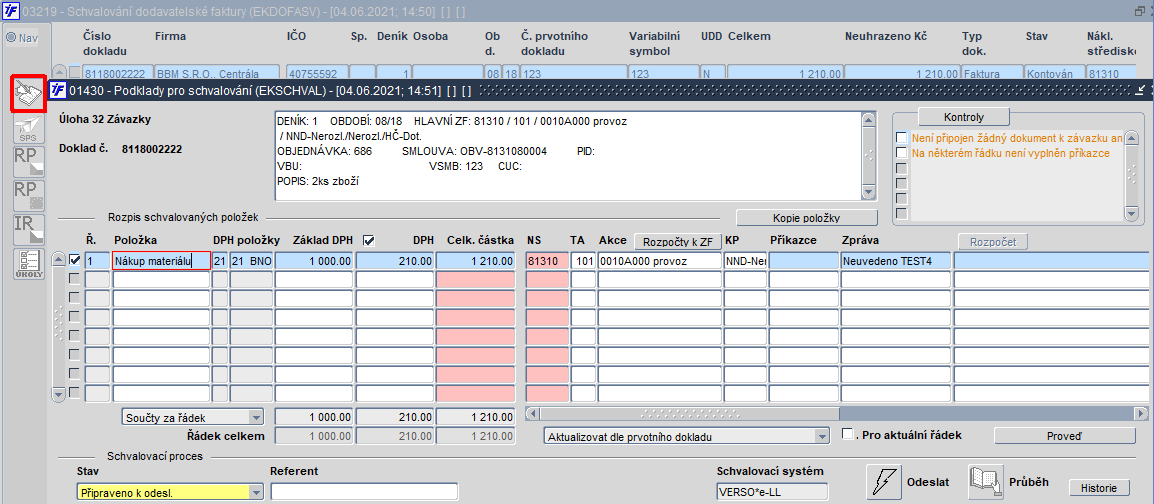Click the Schvalovací systém field VERSO*e-LL
This screenshot has width=1154, height=504.
pos(771,491)
